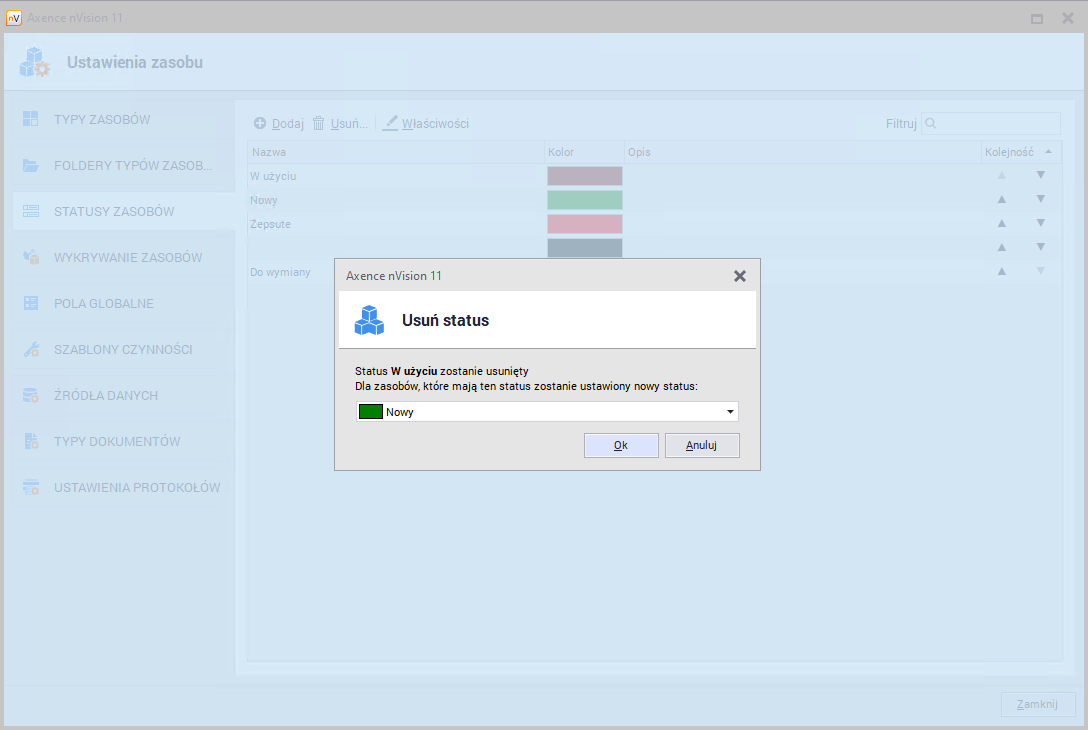
Task: Click the Dodaj toolbar button
Action: 279,123
